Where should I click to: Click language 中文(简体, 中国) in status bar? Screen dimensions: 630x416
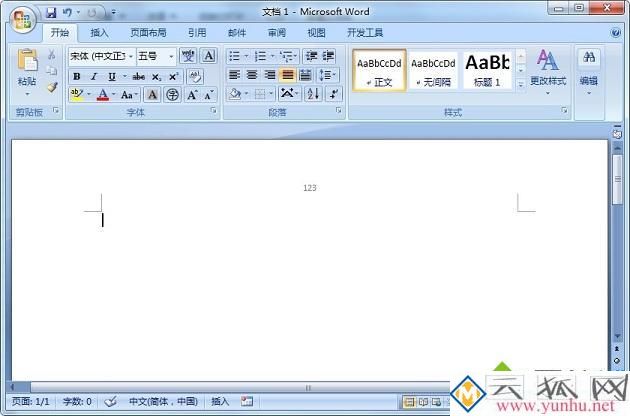pyautogui.click(x=163, y=401)
